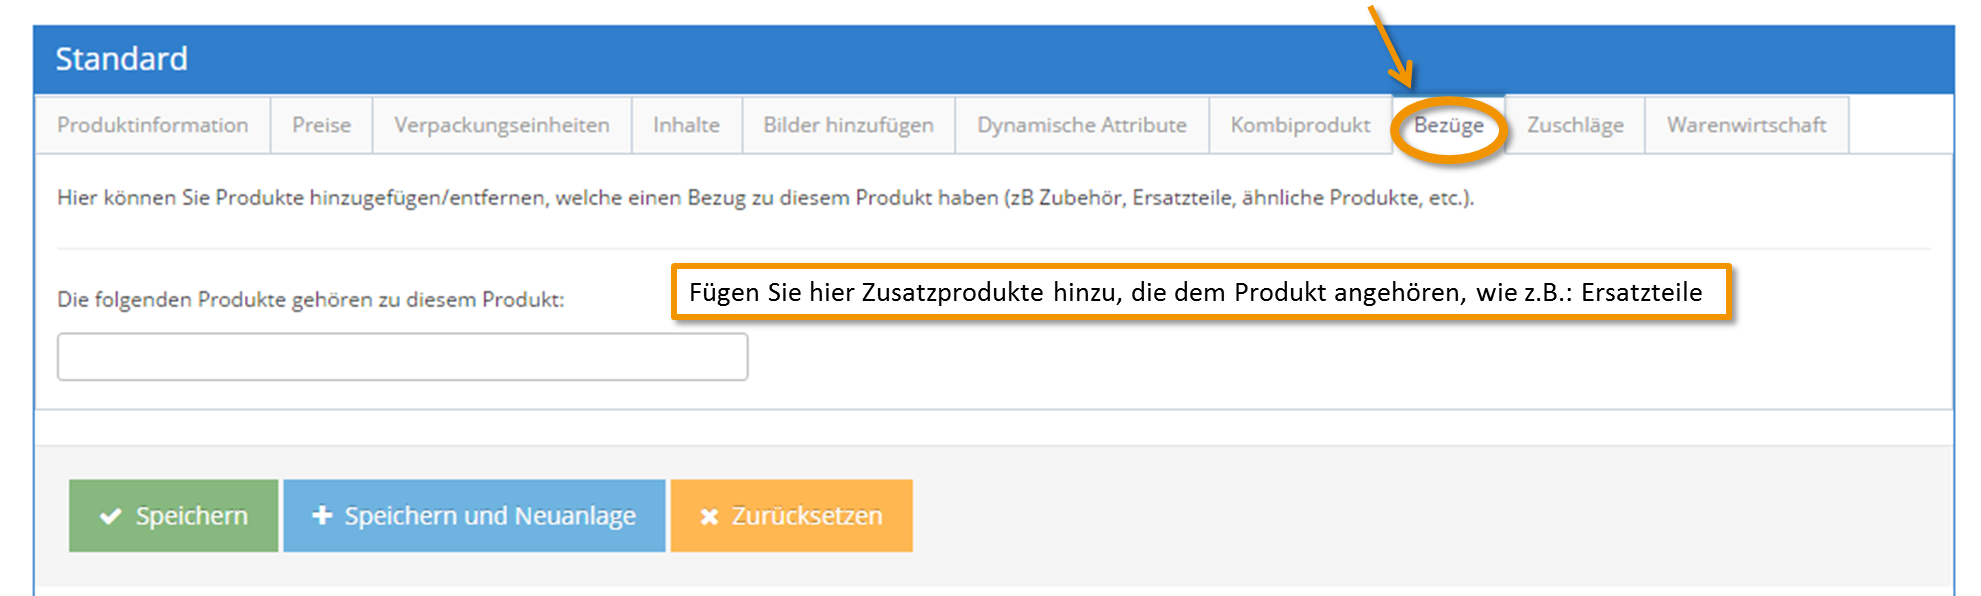
Task: Switch to the Warenwirtschaft tab
Action: [1747, 125]
